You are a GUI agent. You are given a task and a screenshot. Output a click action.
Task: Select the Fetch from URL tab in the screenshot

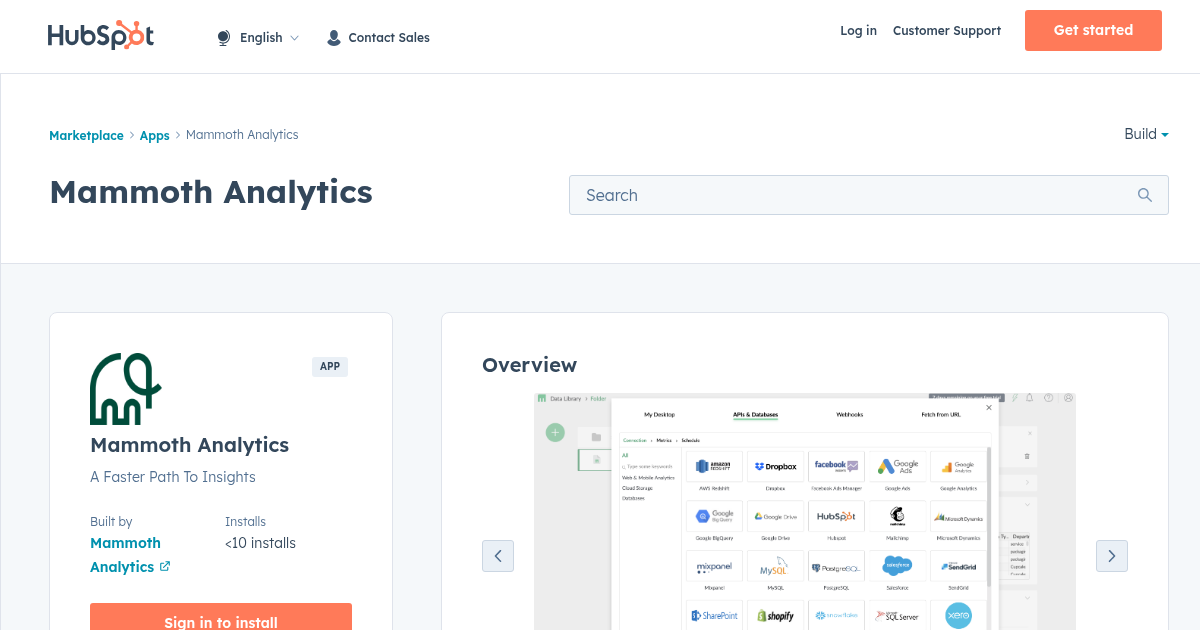(941, 414)
